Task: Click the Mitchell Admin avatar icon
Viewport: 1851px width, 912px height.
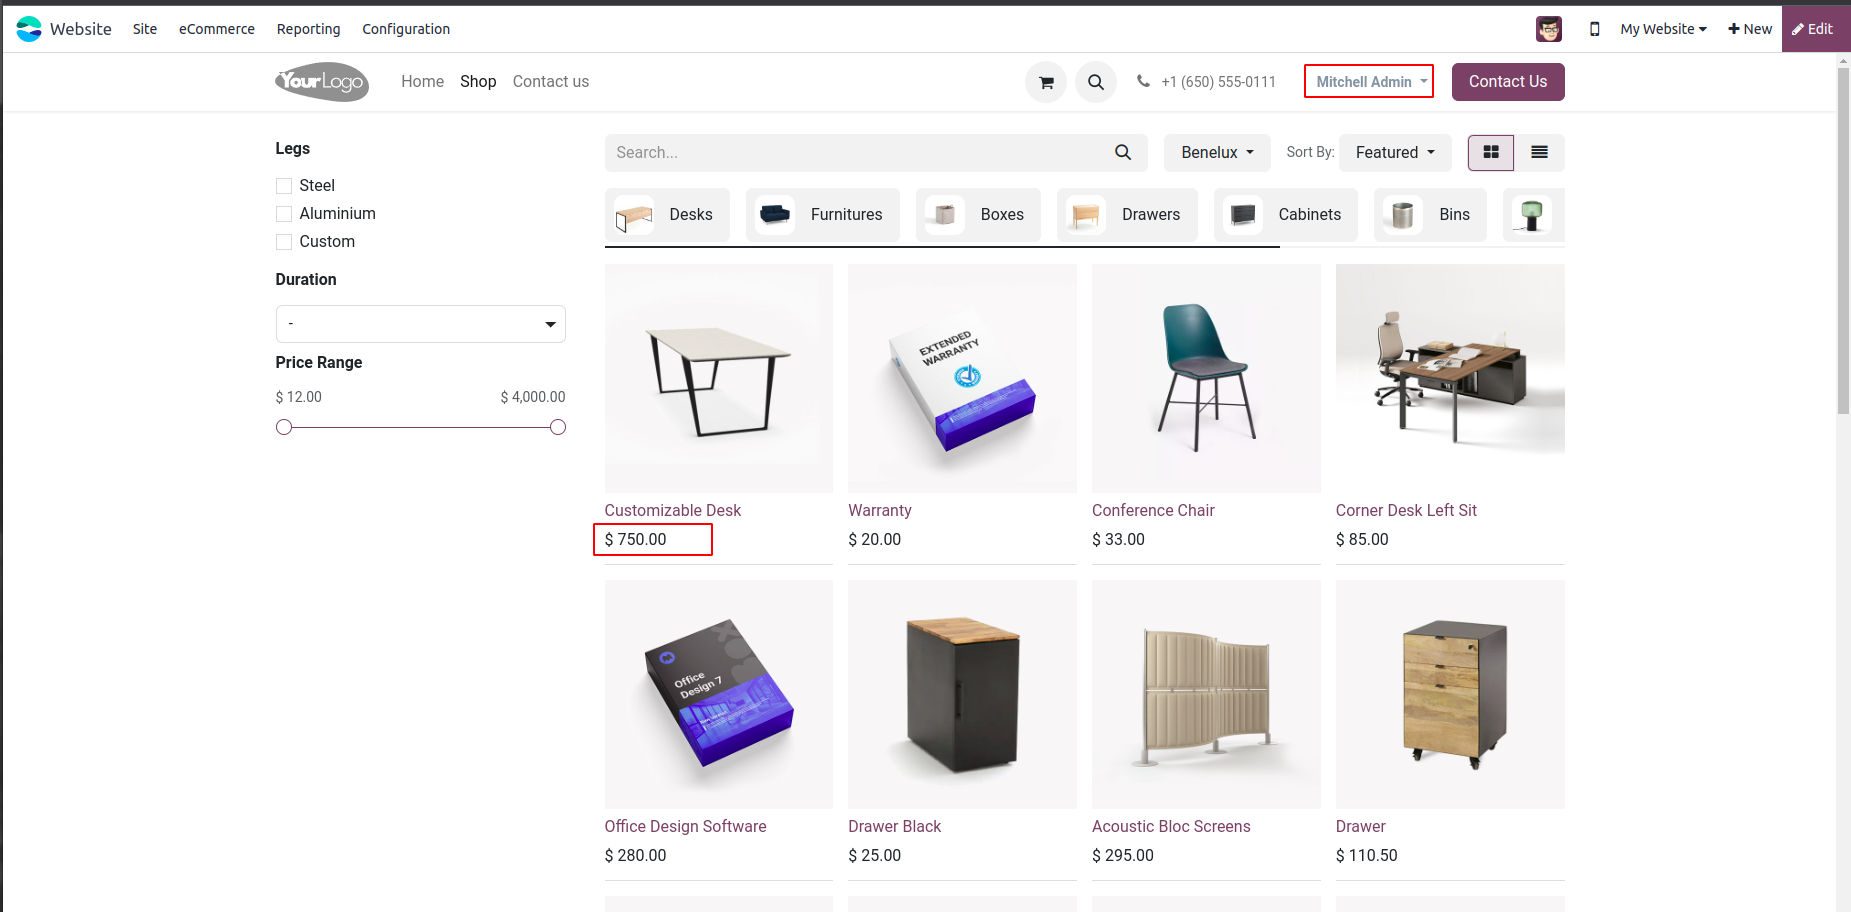Action: (x=1548, y=29)
